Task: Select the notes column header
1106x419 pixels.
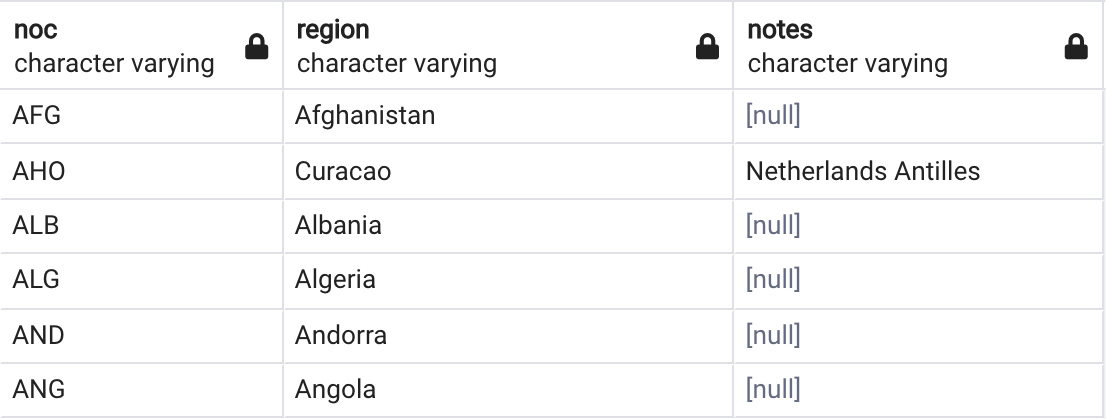Action: click(918, 45)
